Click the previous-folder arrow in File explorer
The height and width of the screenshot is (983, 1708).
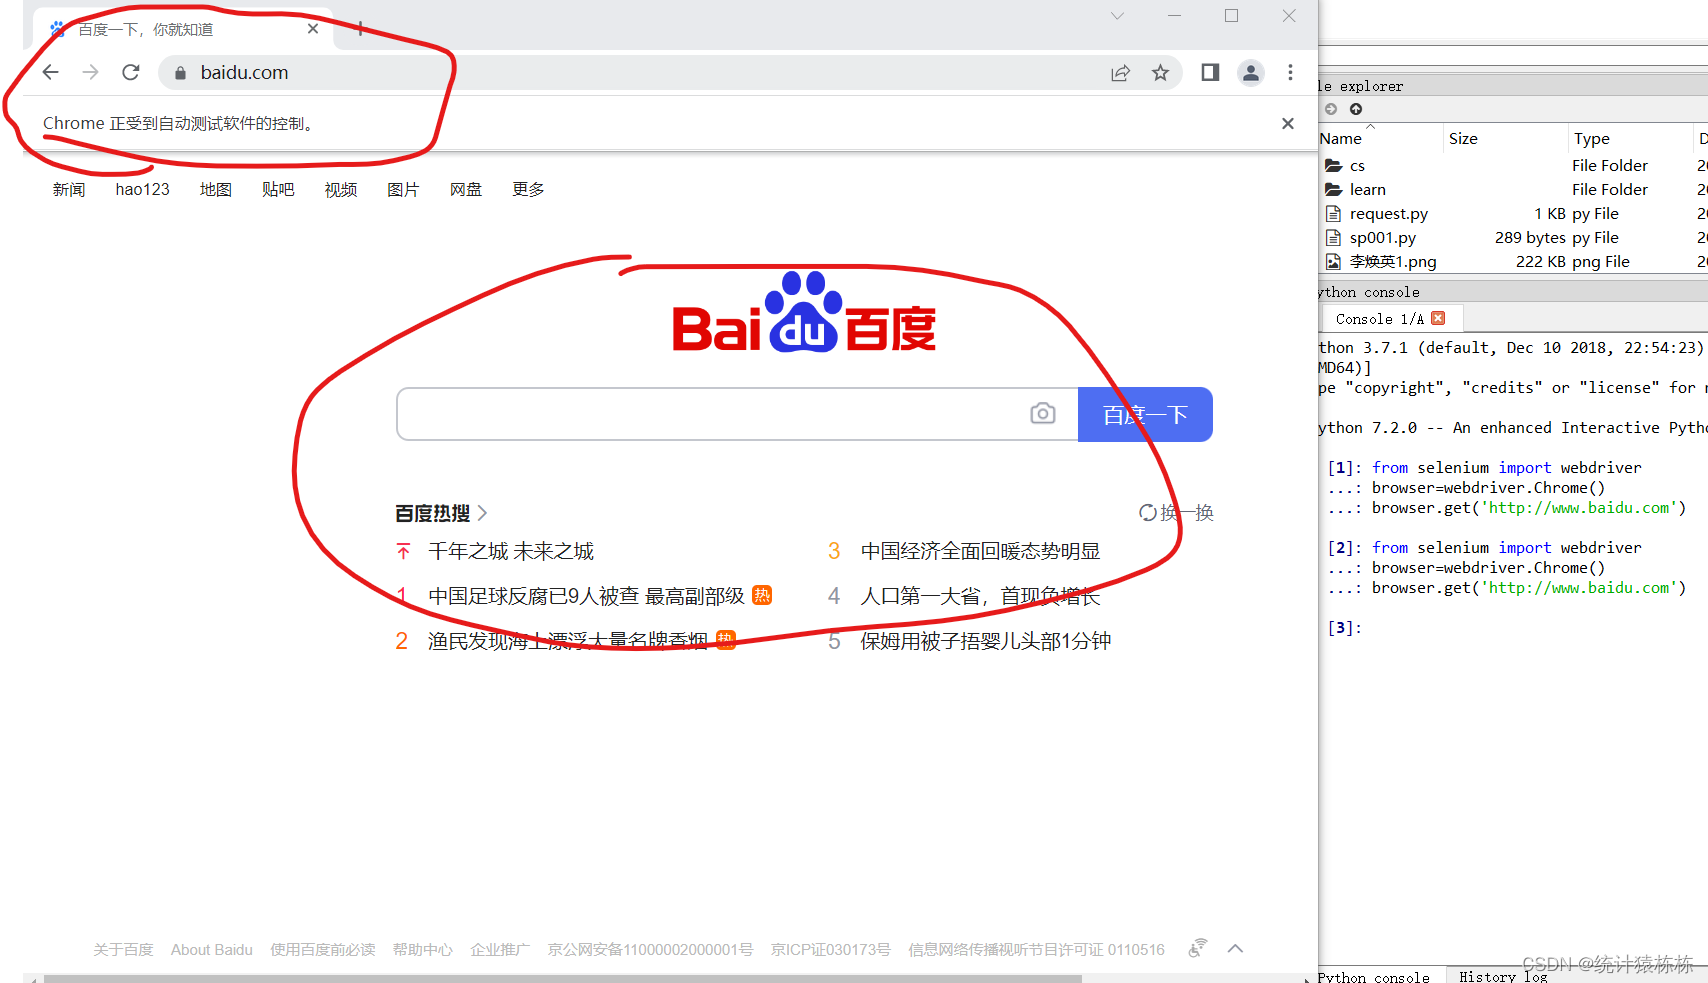1331,109
